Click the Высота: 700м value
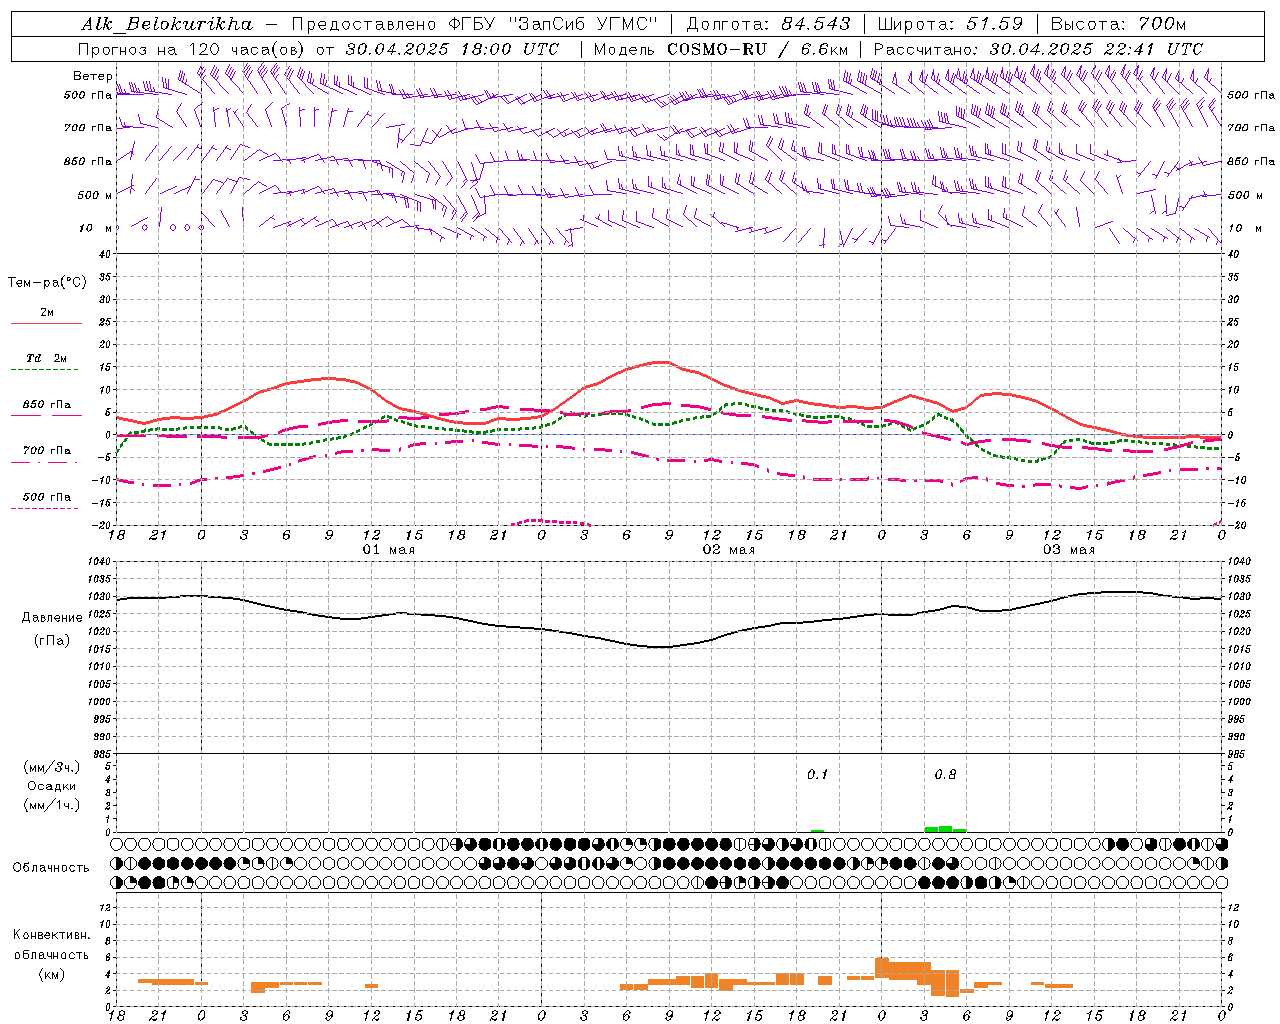Screen dimensions: 1280x1024 pyautogui.click(x=1118, y=24)
